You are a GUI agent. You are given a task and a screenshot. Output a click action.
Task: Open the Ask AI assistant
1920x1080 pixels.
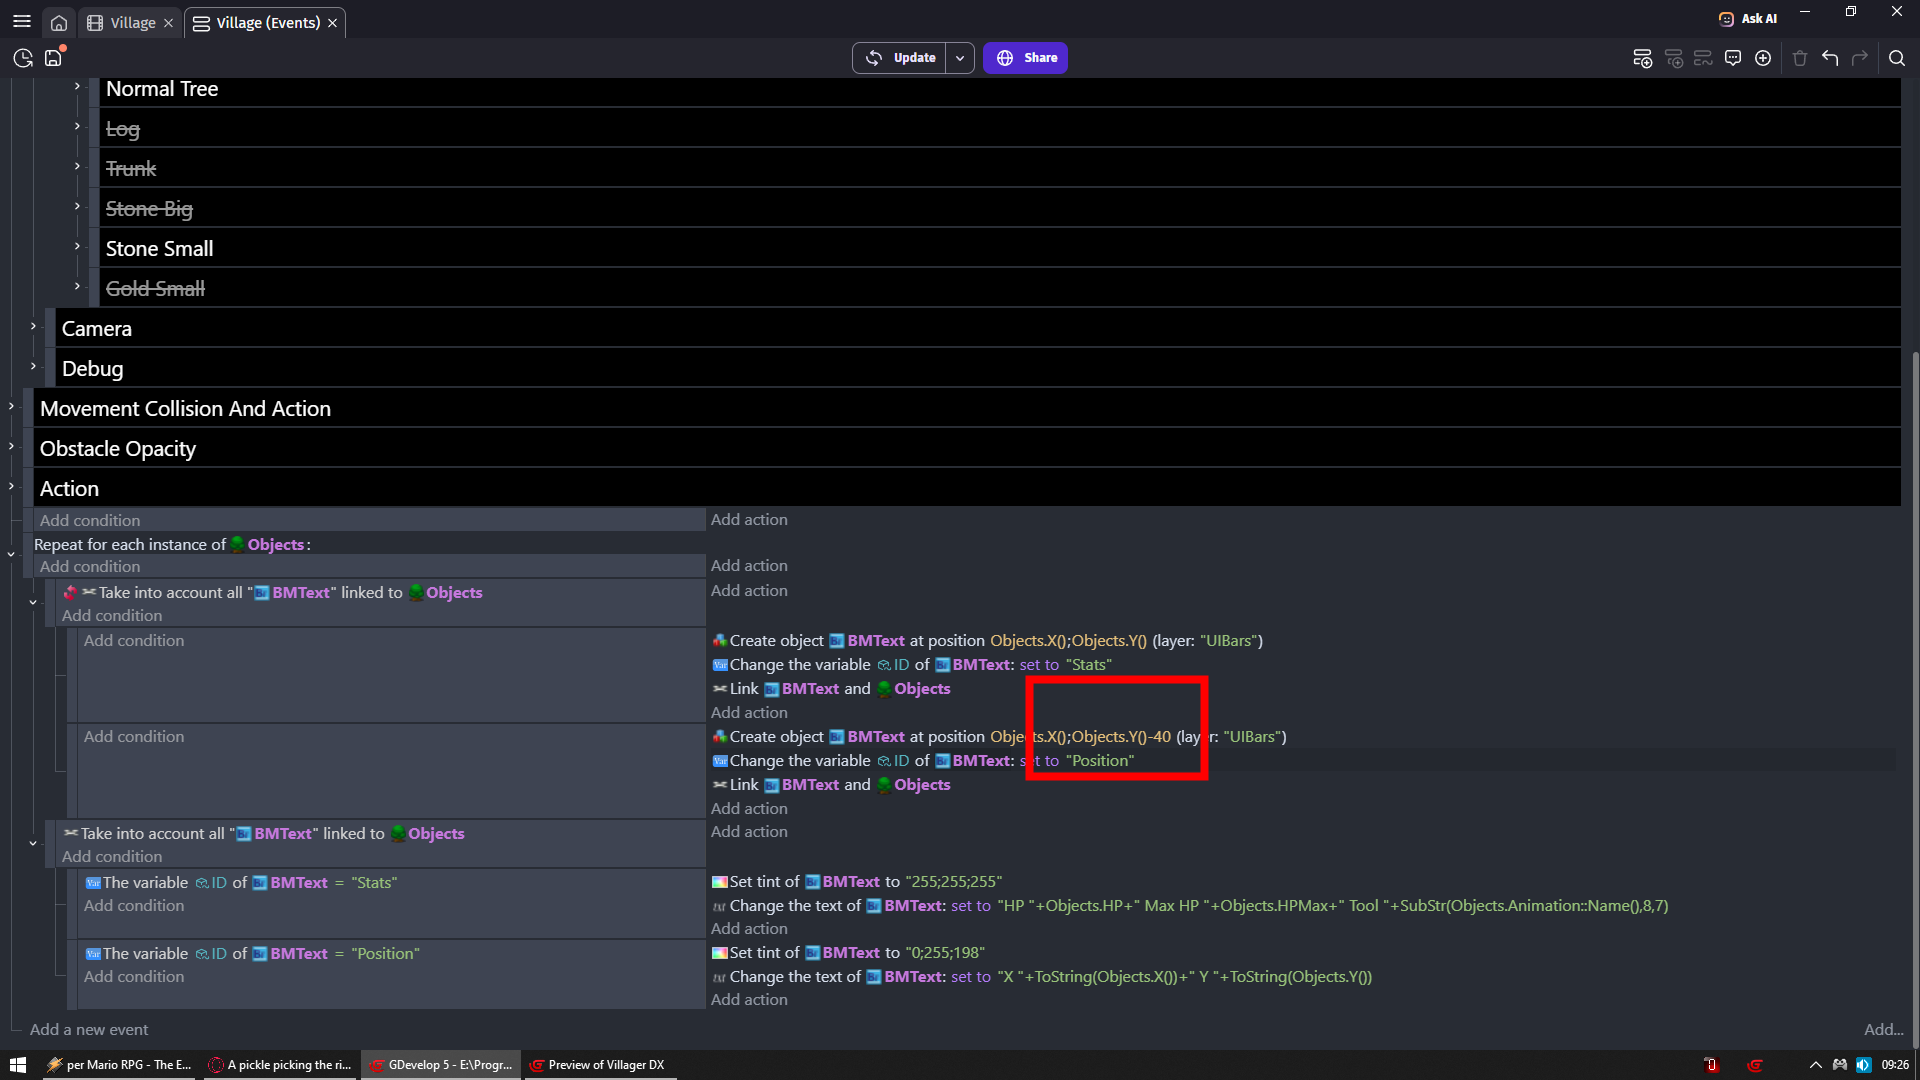[1747, 17]
